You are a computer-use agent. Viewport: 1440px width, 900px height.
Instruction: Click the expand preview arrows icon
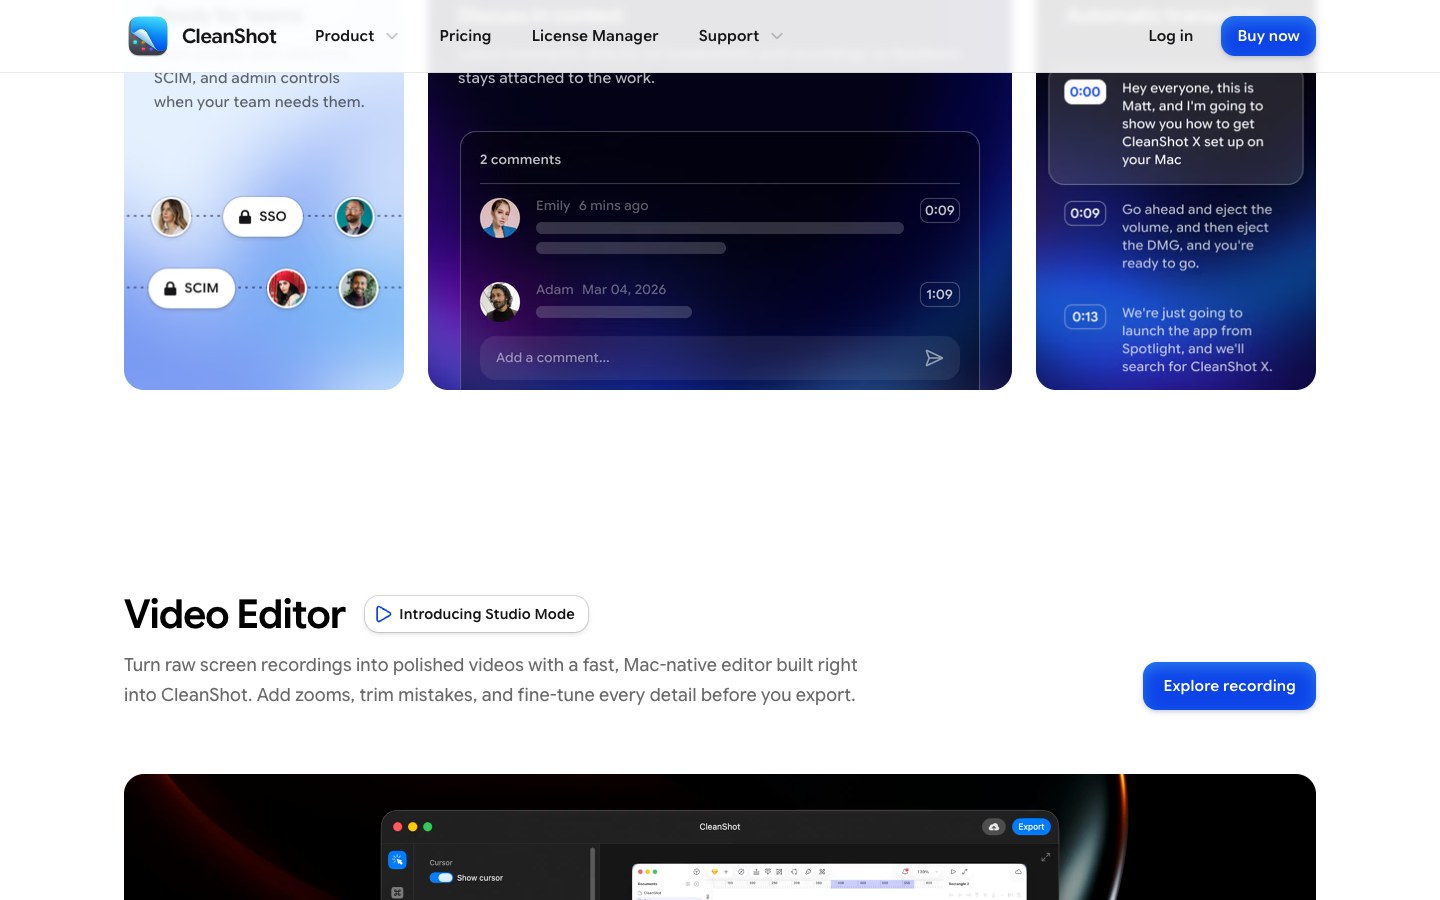pyautogui.click(x=1046, y=857)
